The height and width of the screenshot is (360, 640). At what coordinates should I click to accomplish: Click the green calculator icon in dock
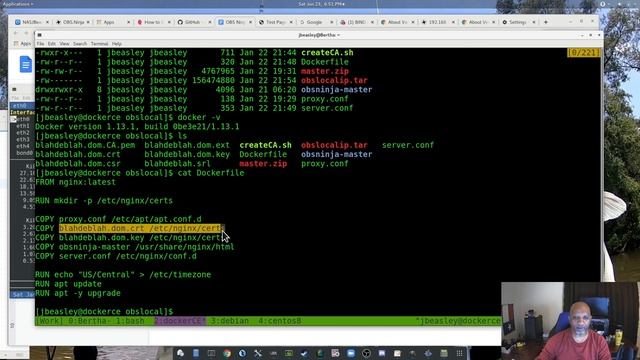[x=444, y=353]
